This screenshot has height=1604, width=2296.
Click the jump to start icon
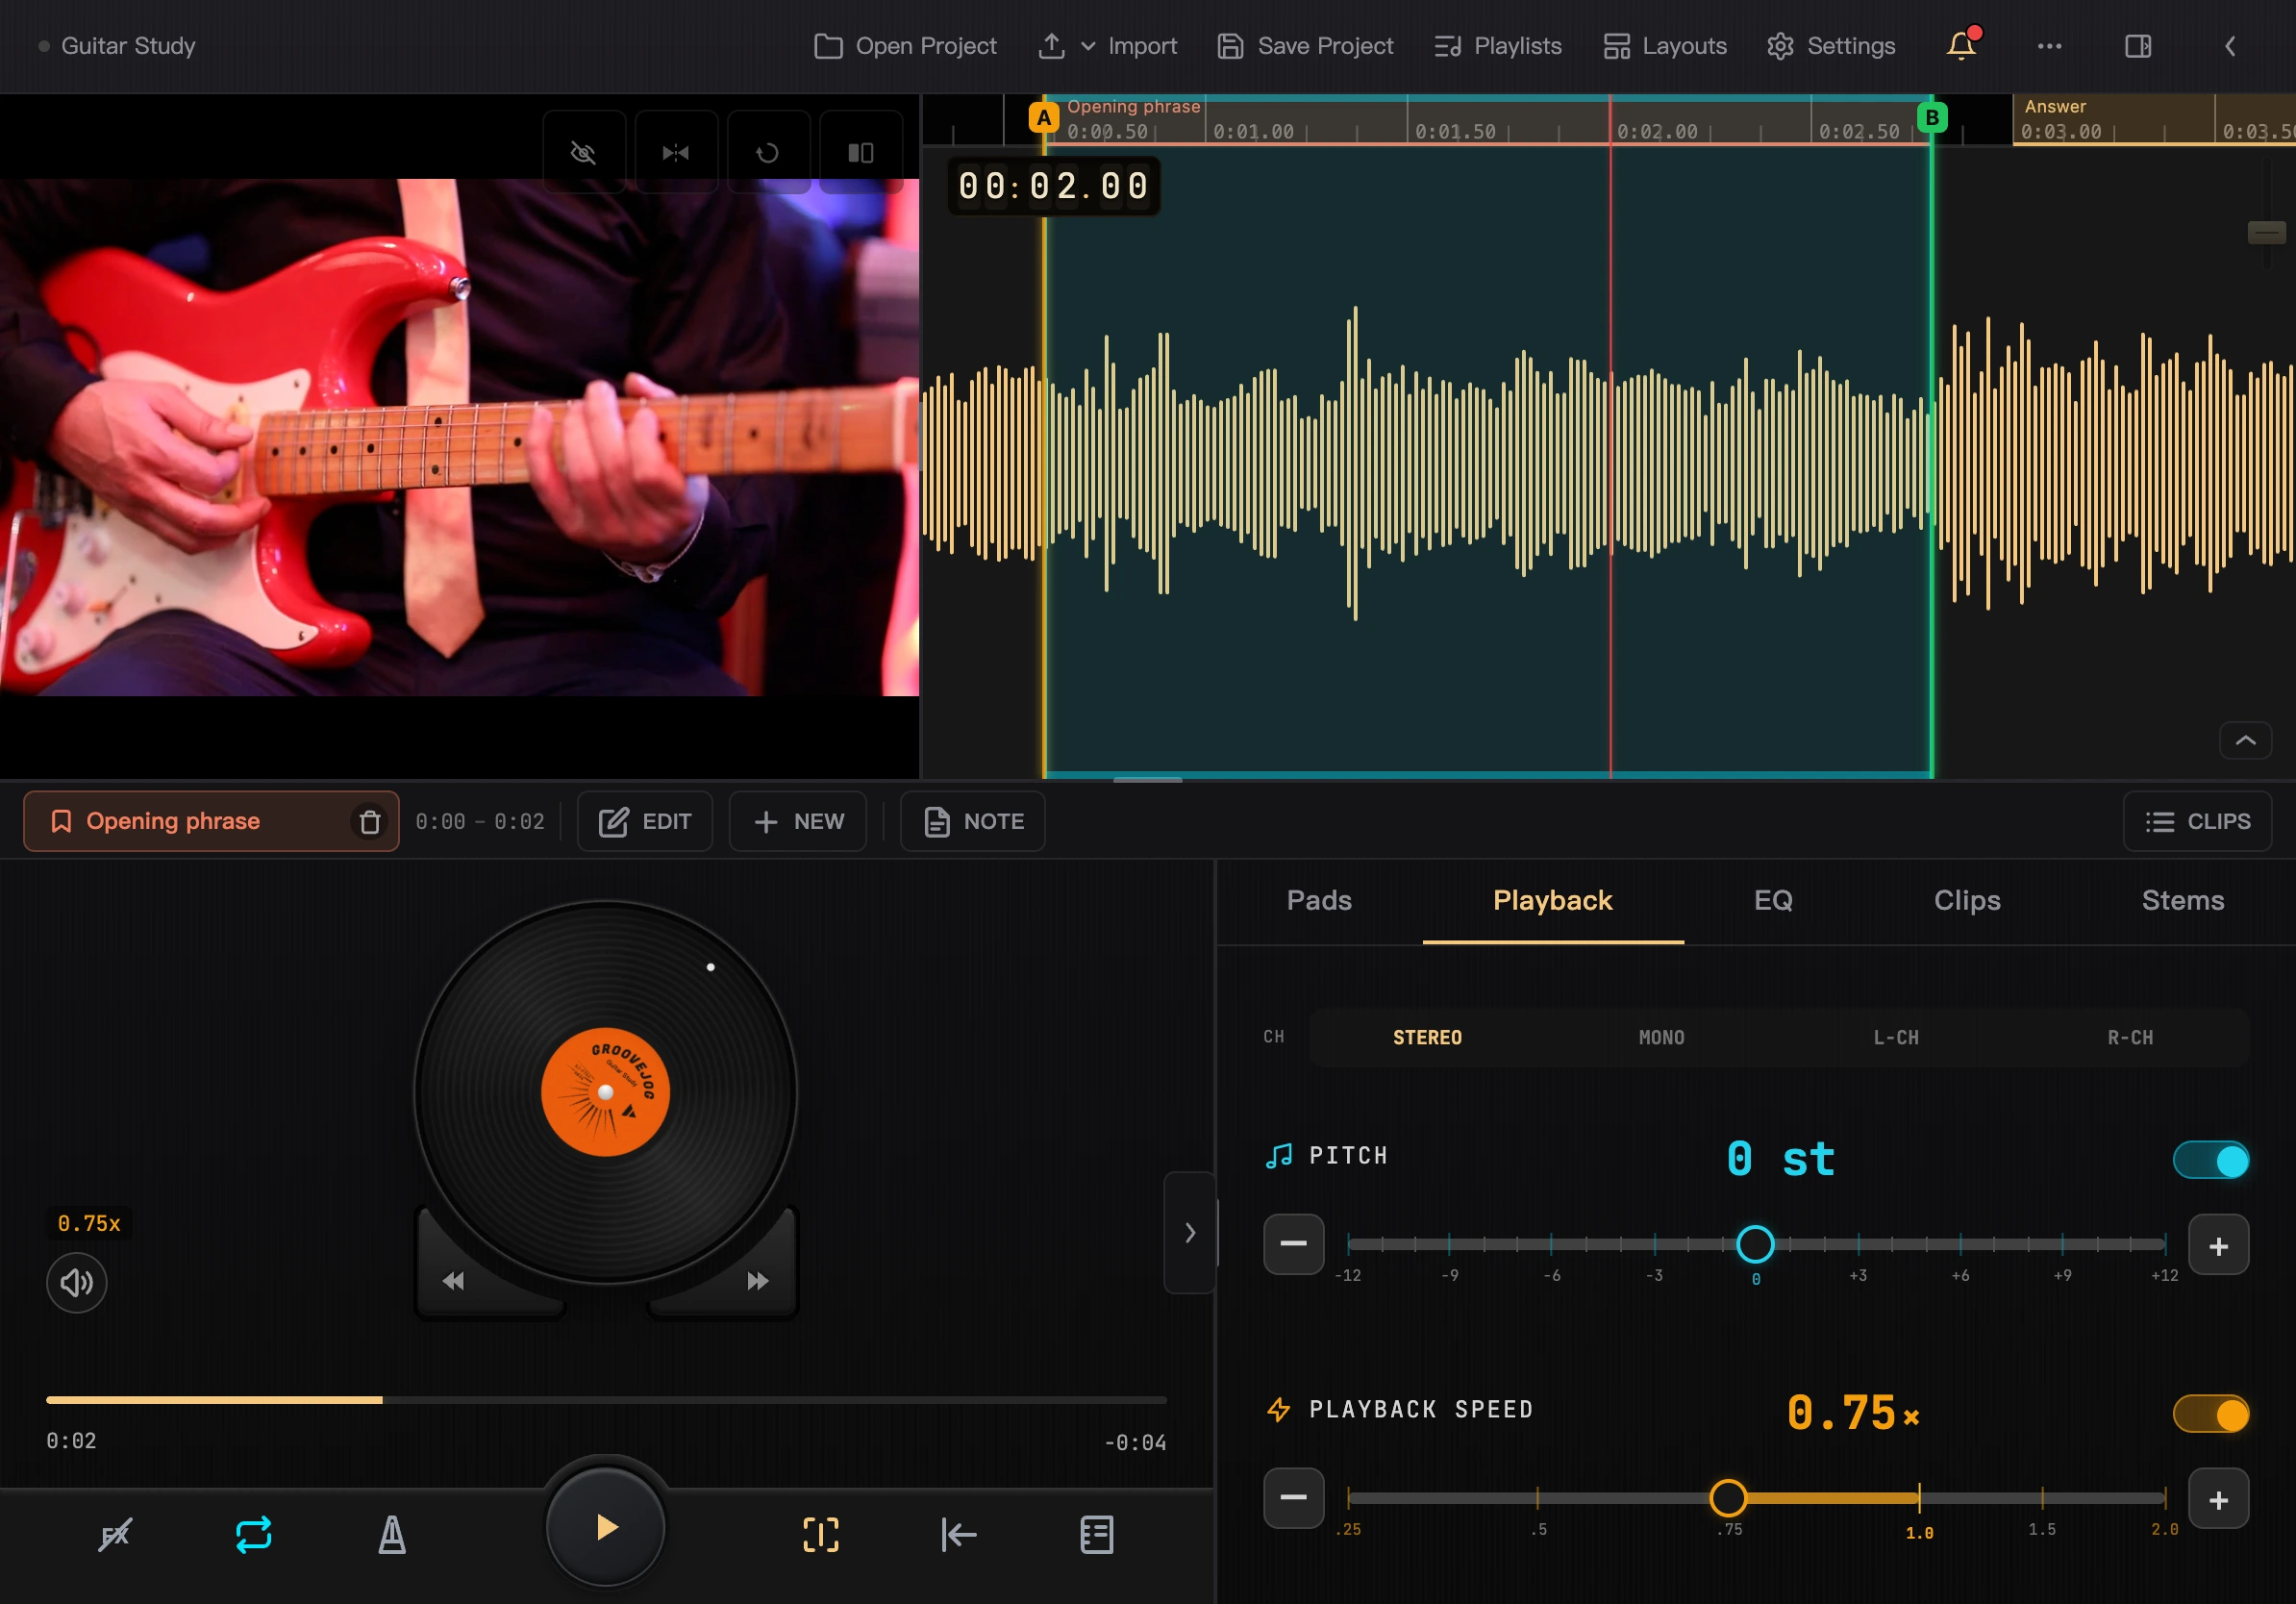959,1534
